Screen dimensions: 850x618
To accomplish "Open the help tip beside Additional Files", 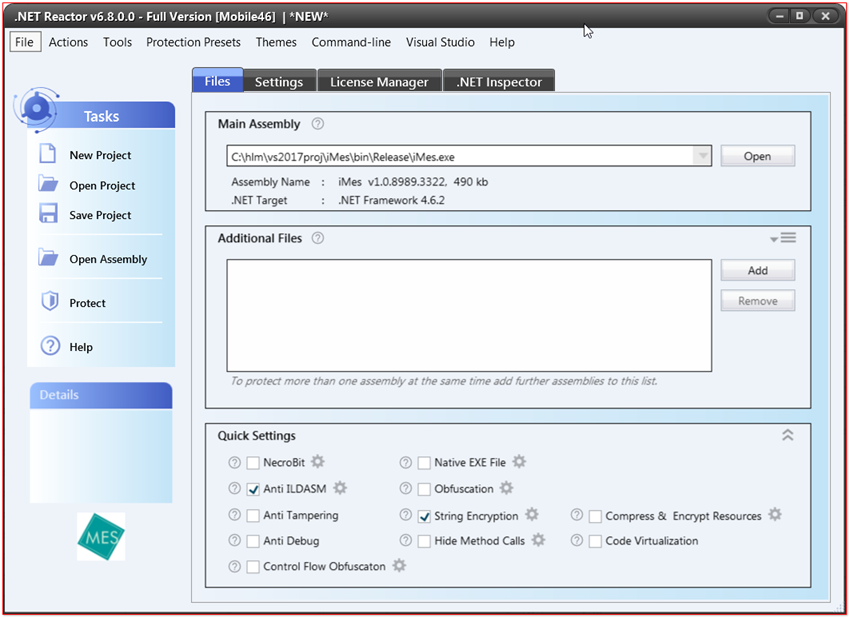I will [318, 238].
